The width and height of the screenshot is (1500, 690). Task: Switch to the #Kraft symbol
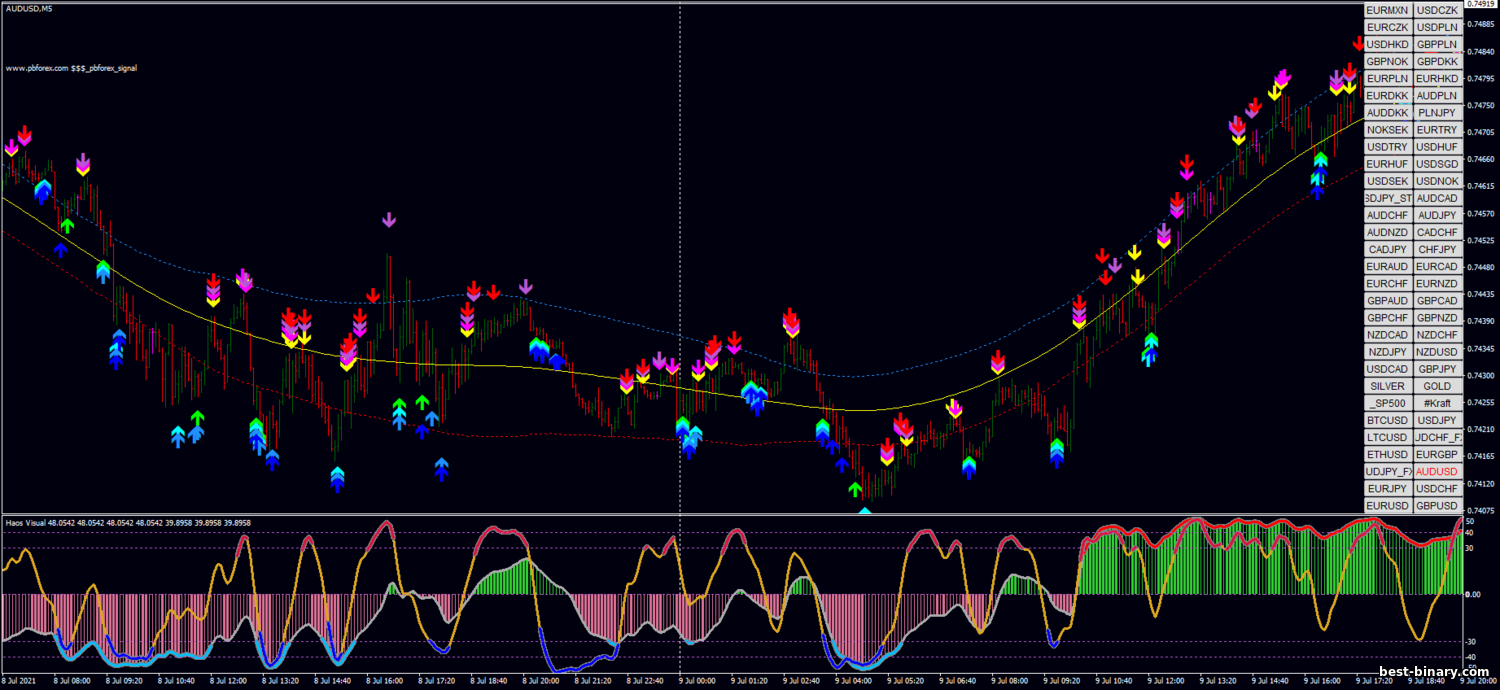click(1437, 403)
